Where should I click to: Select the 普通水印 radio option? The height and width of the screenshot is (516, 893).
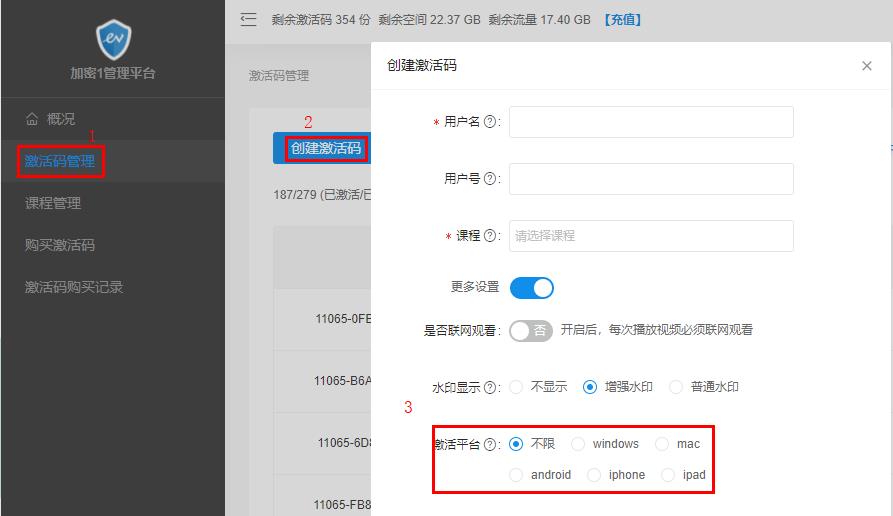click(x=676, y=387)
